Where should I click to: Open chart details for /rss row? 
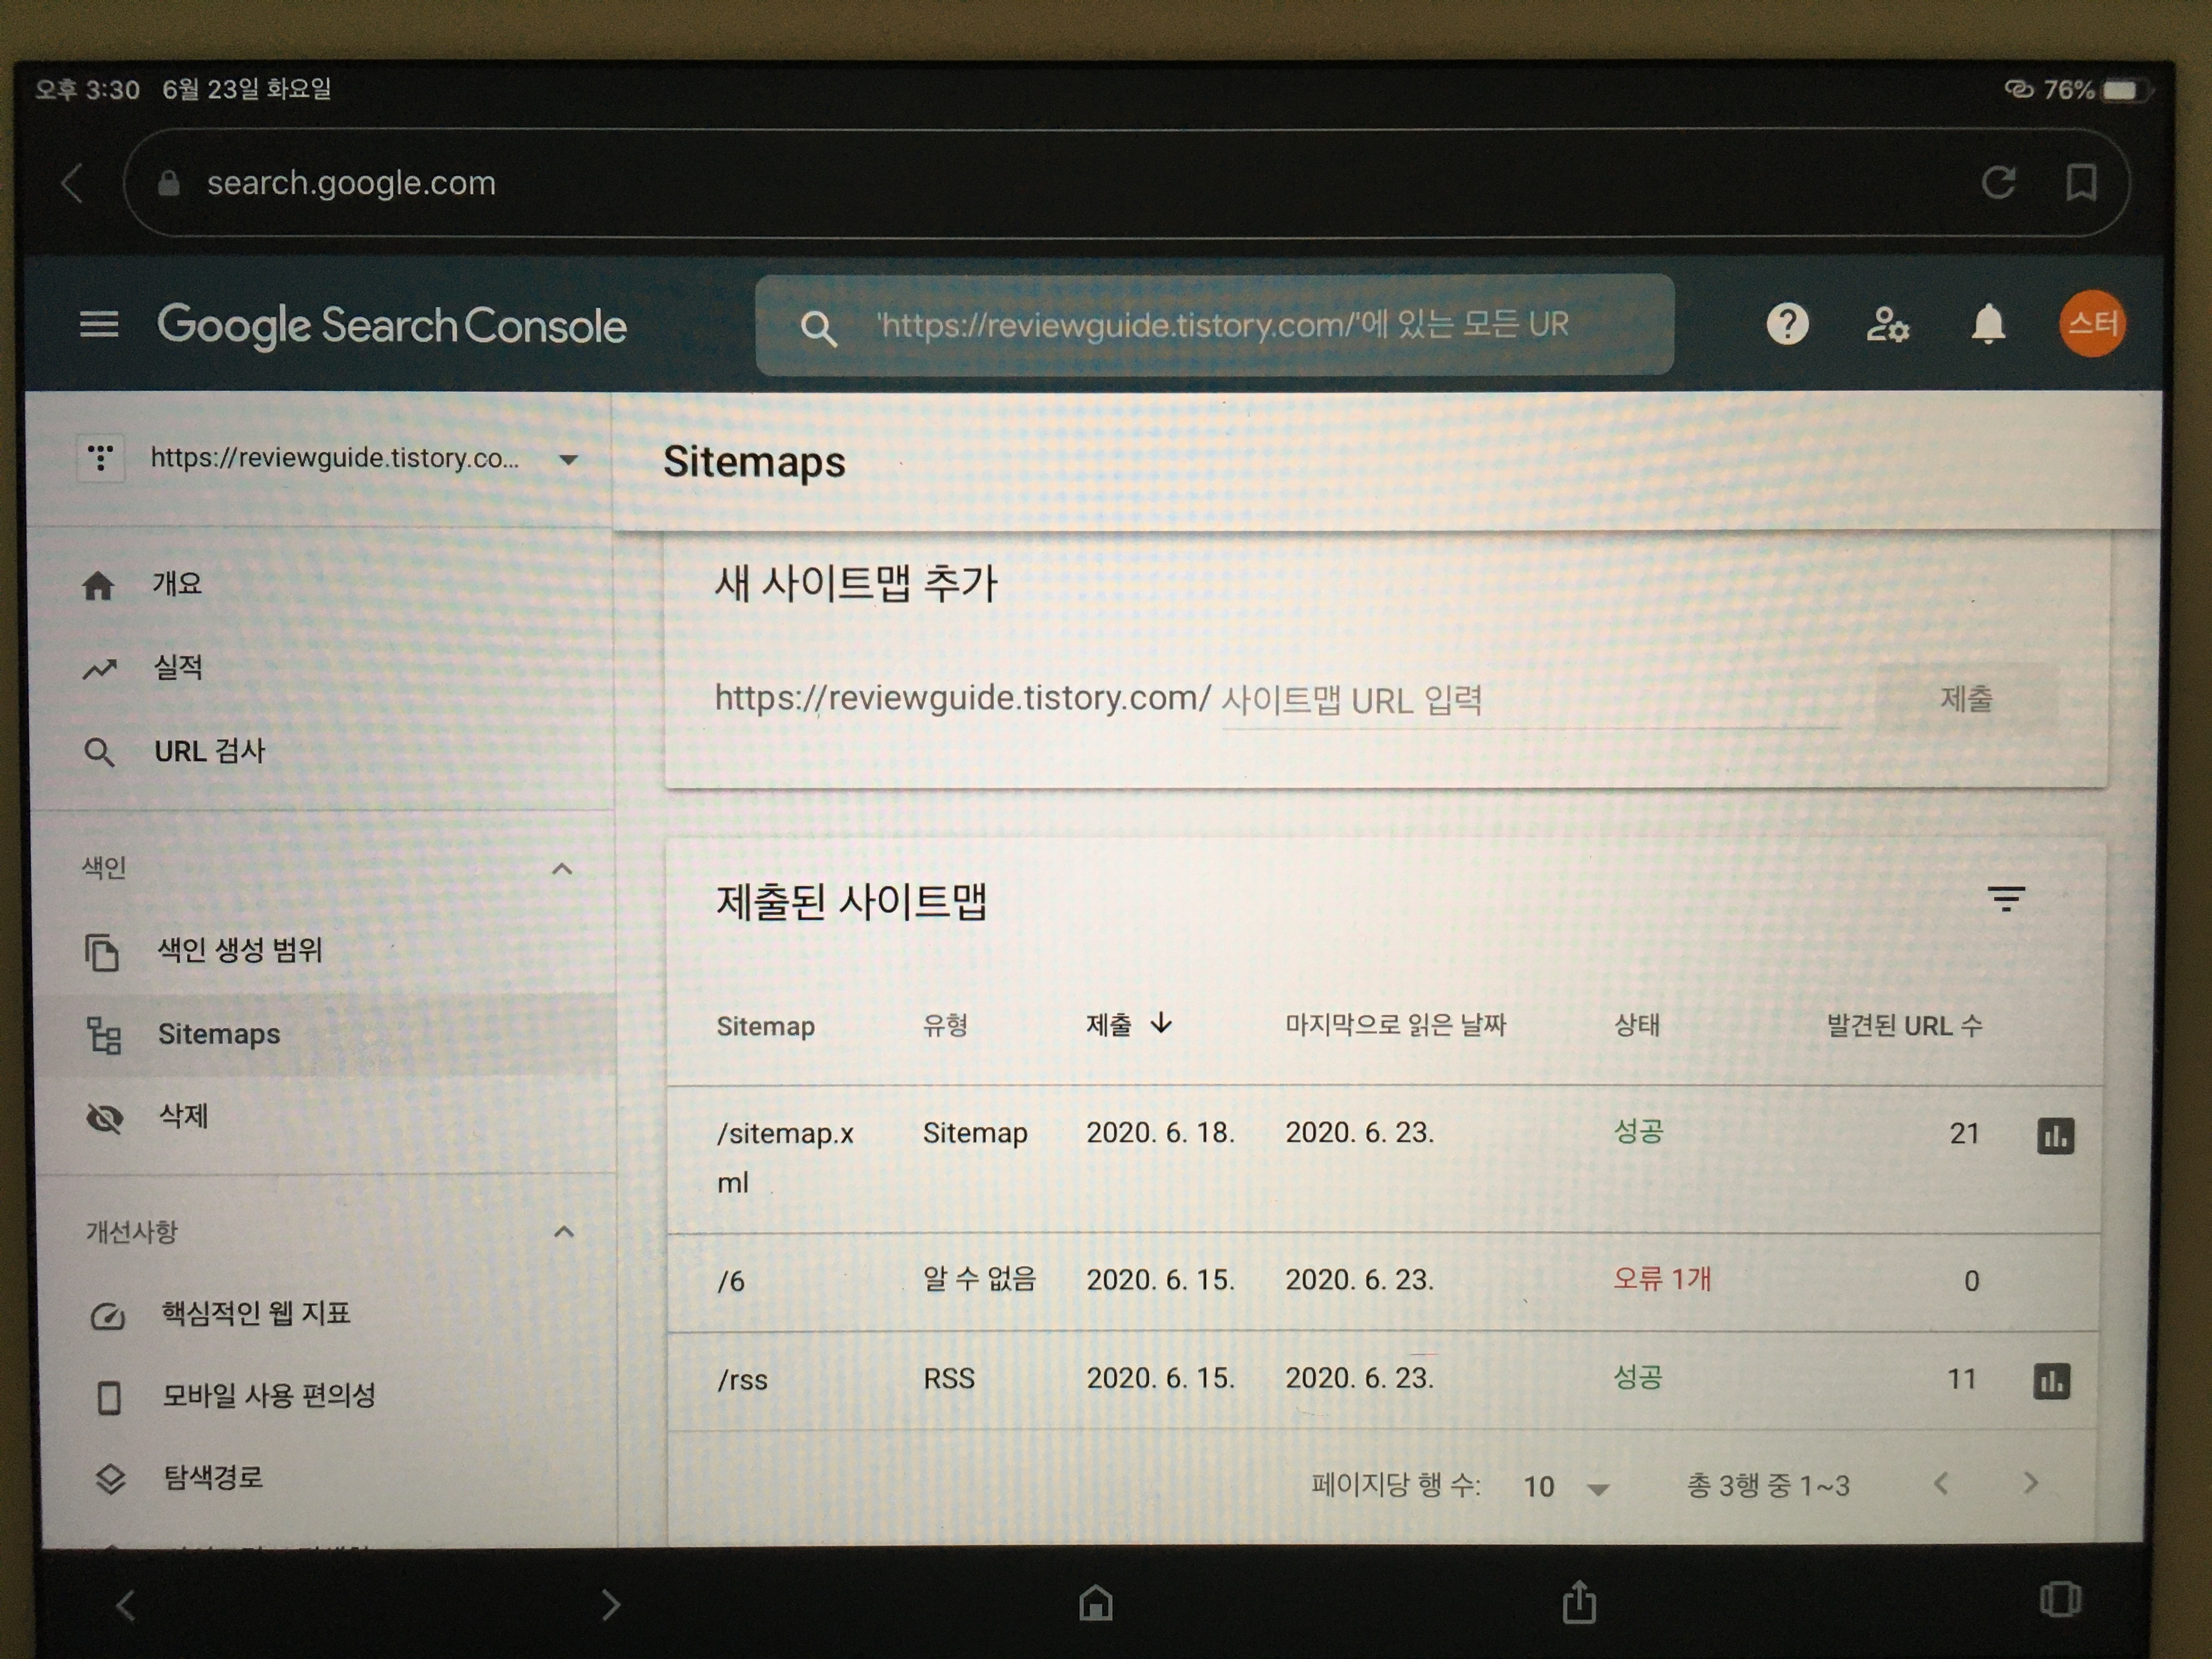tap(2052, 1381)
